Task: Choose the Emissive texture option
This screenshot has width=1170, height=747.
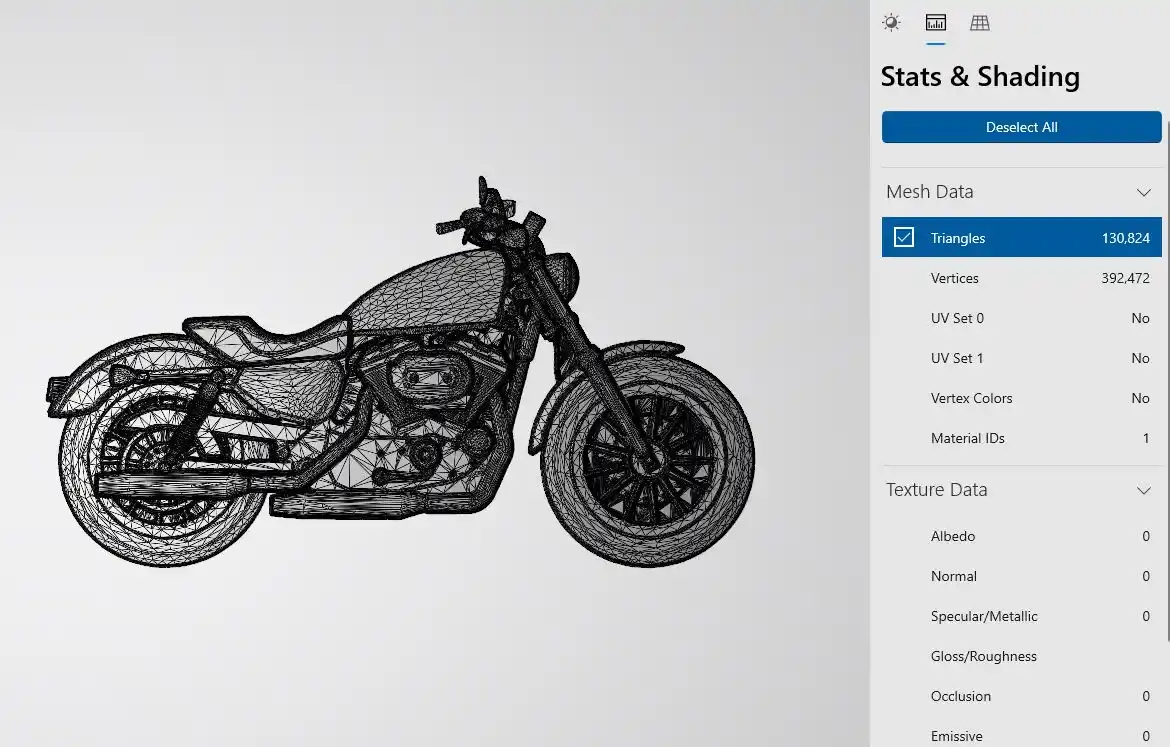Action: (1020, 736)
